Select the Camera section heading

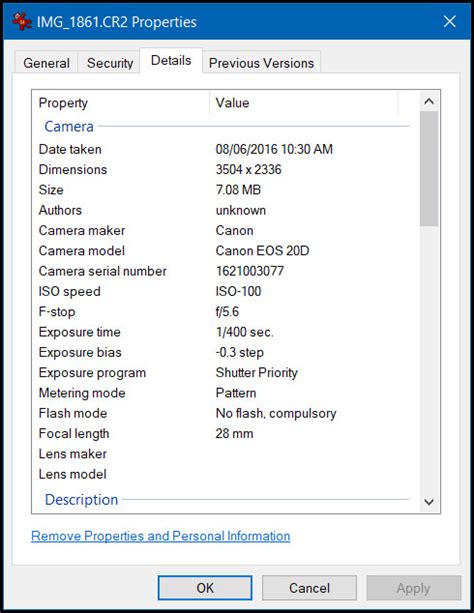(69, 126)
